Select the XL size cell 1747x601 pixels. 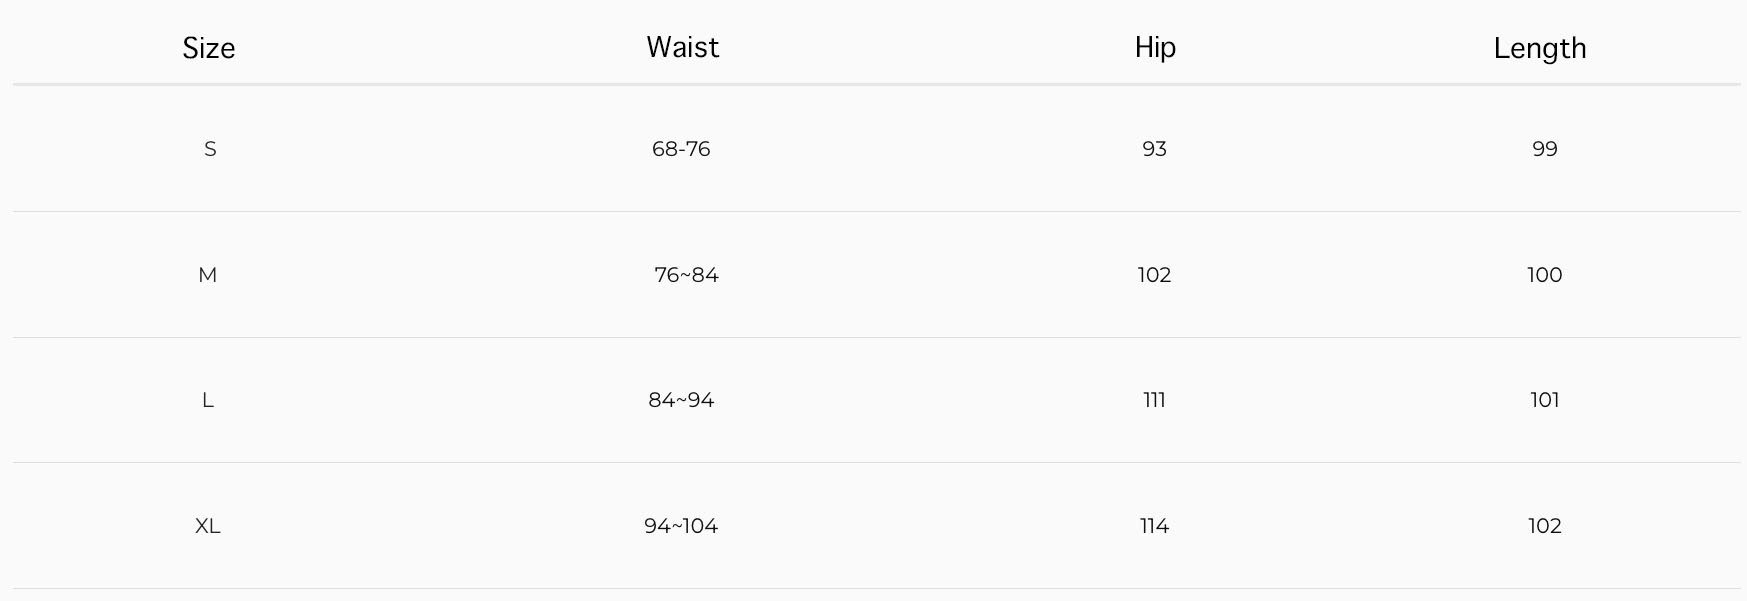click(208, 526)
